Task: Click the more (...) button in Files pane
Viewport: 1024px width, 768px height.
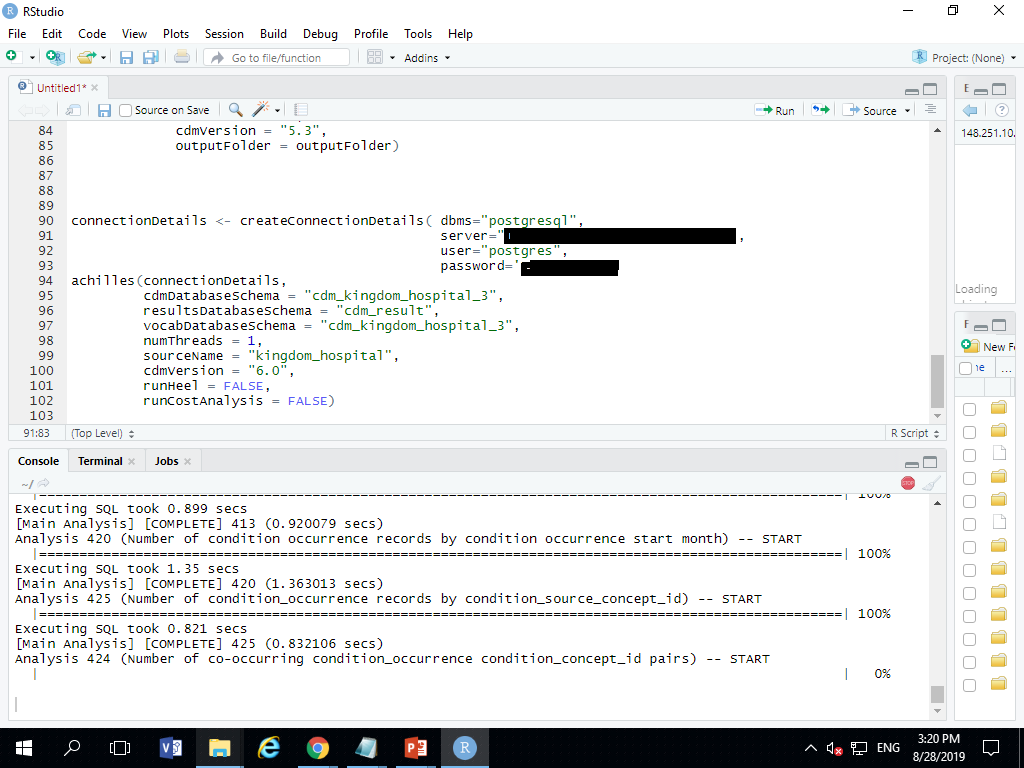Action: (x=1006, y=368)
